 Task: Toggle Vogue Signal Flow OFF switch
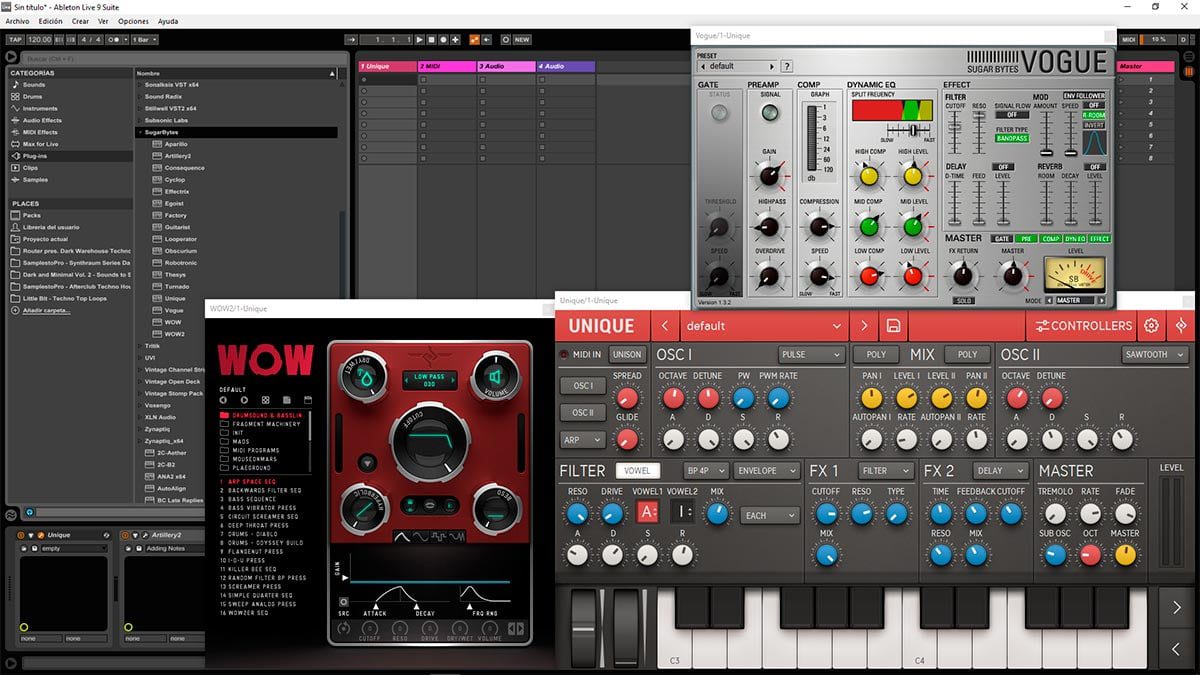[x=1011, y=115]
